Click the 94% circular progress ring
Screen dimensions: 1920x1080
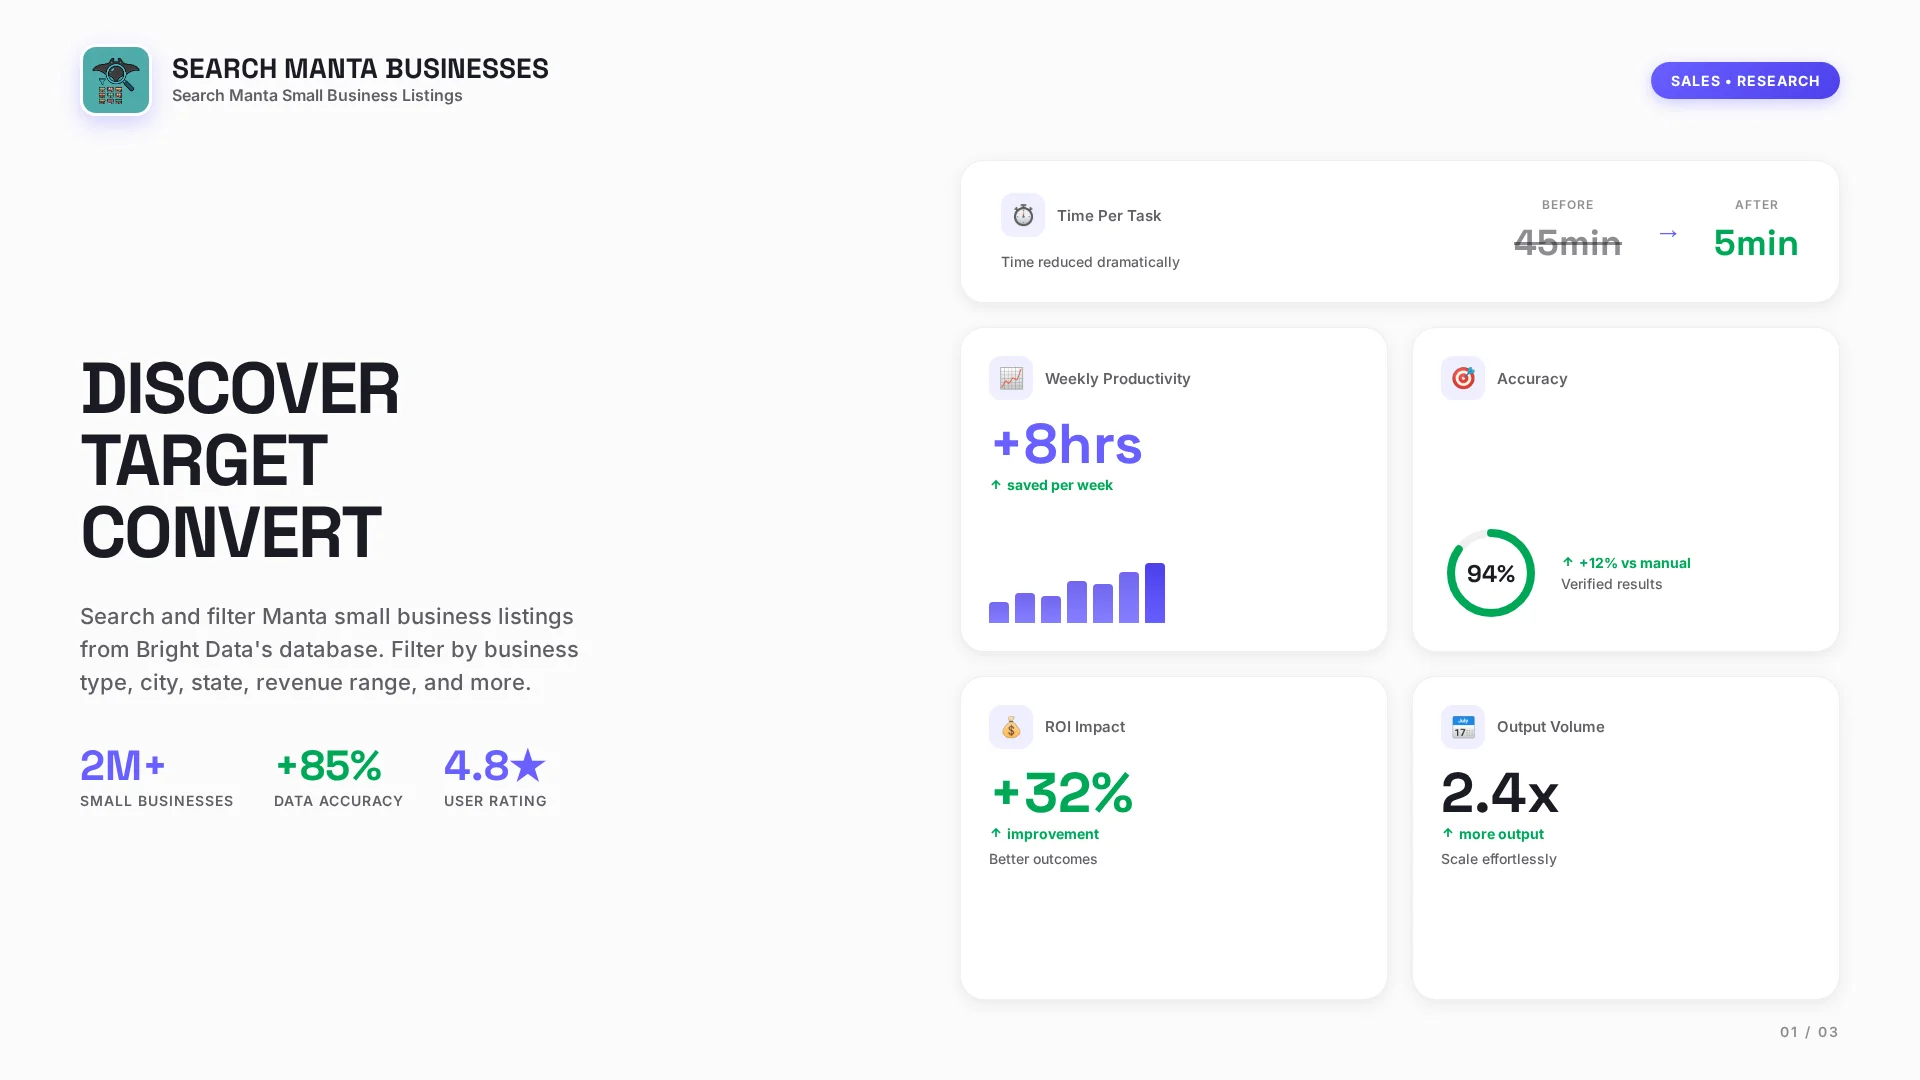(x=1490, y=573)
